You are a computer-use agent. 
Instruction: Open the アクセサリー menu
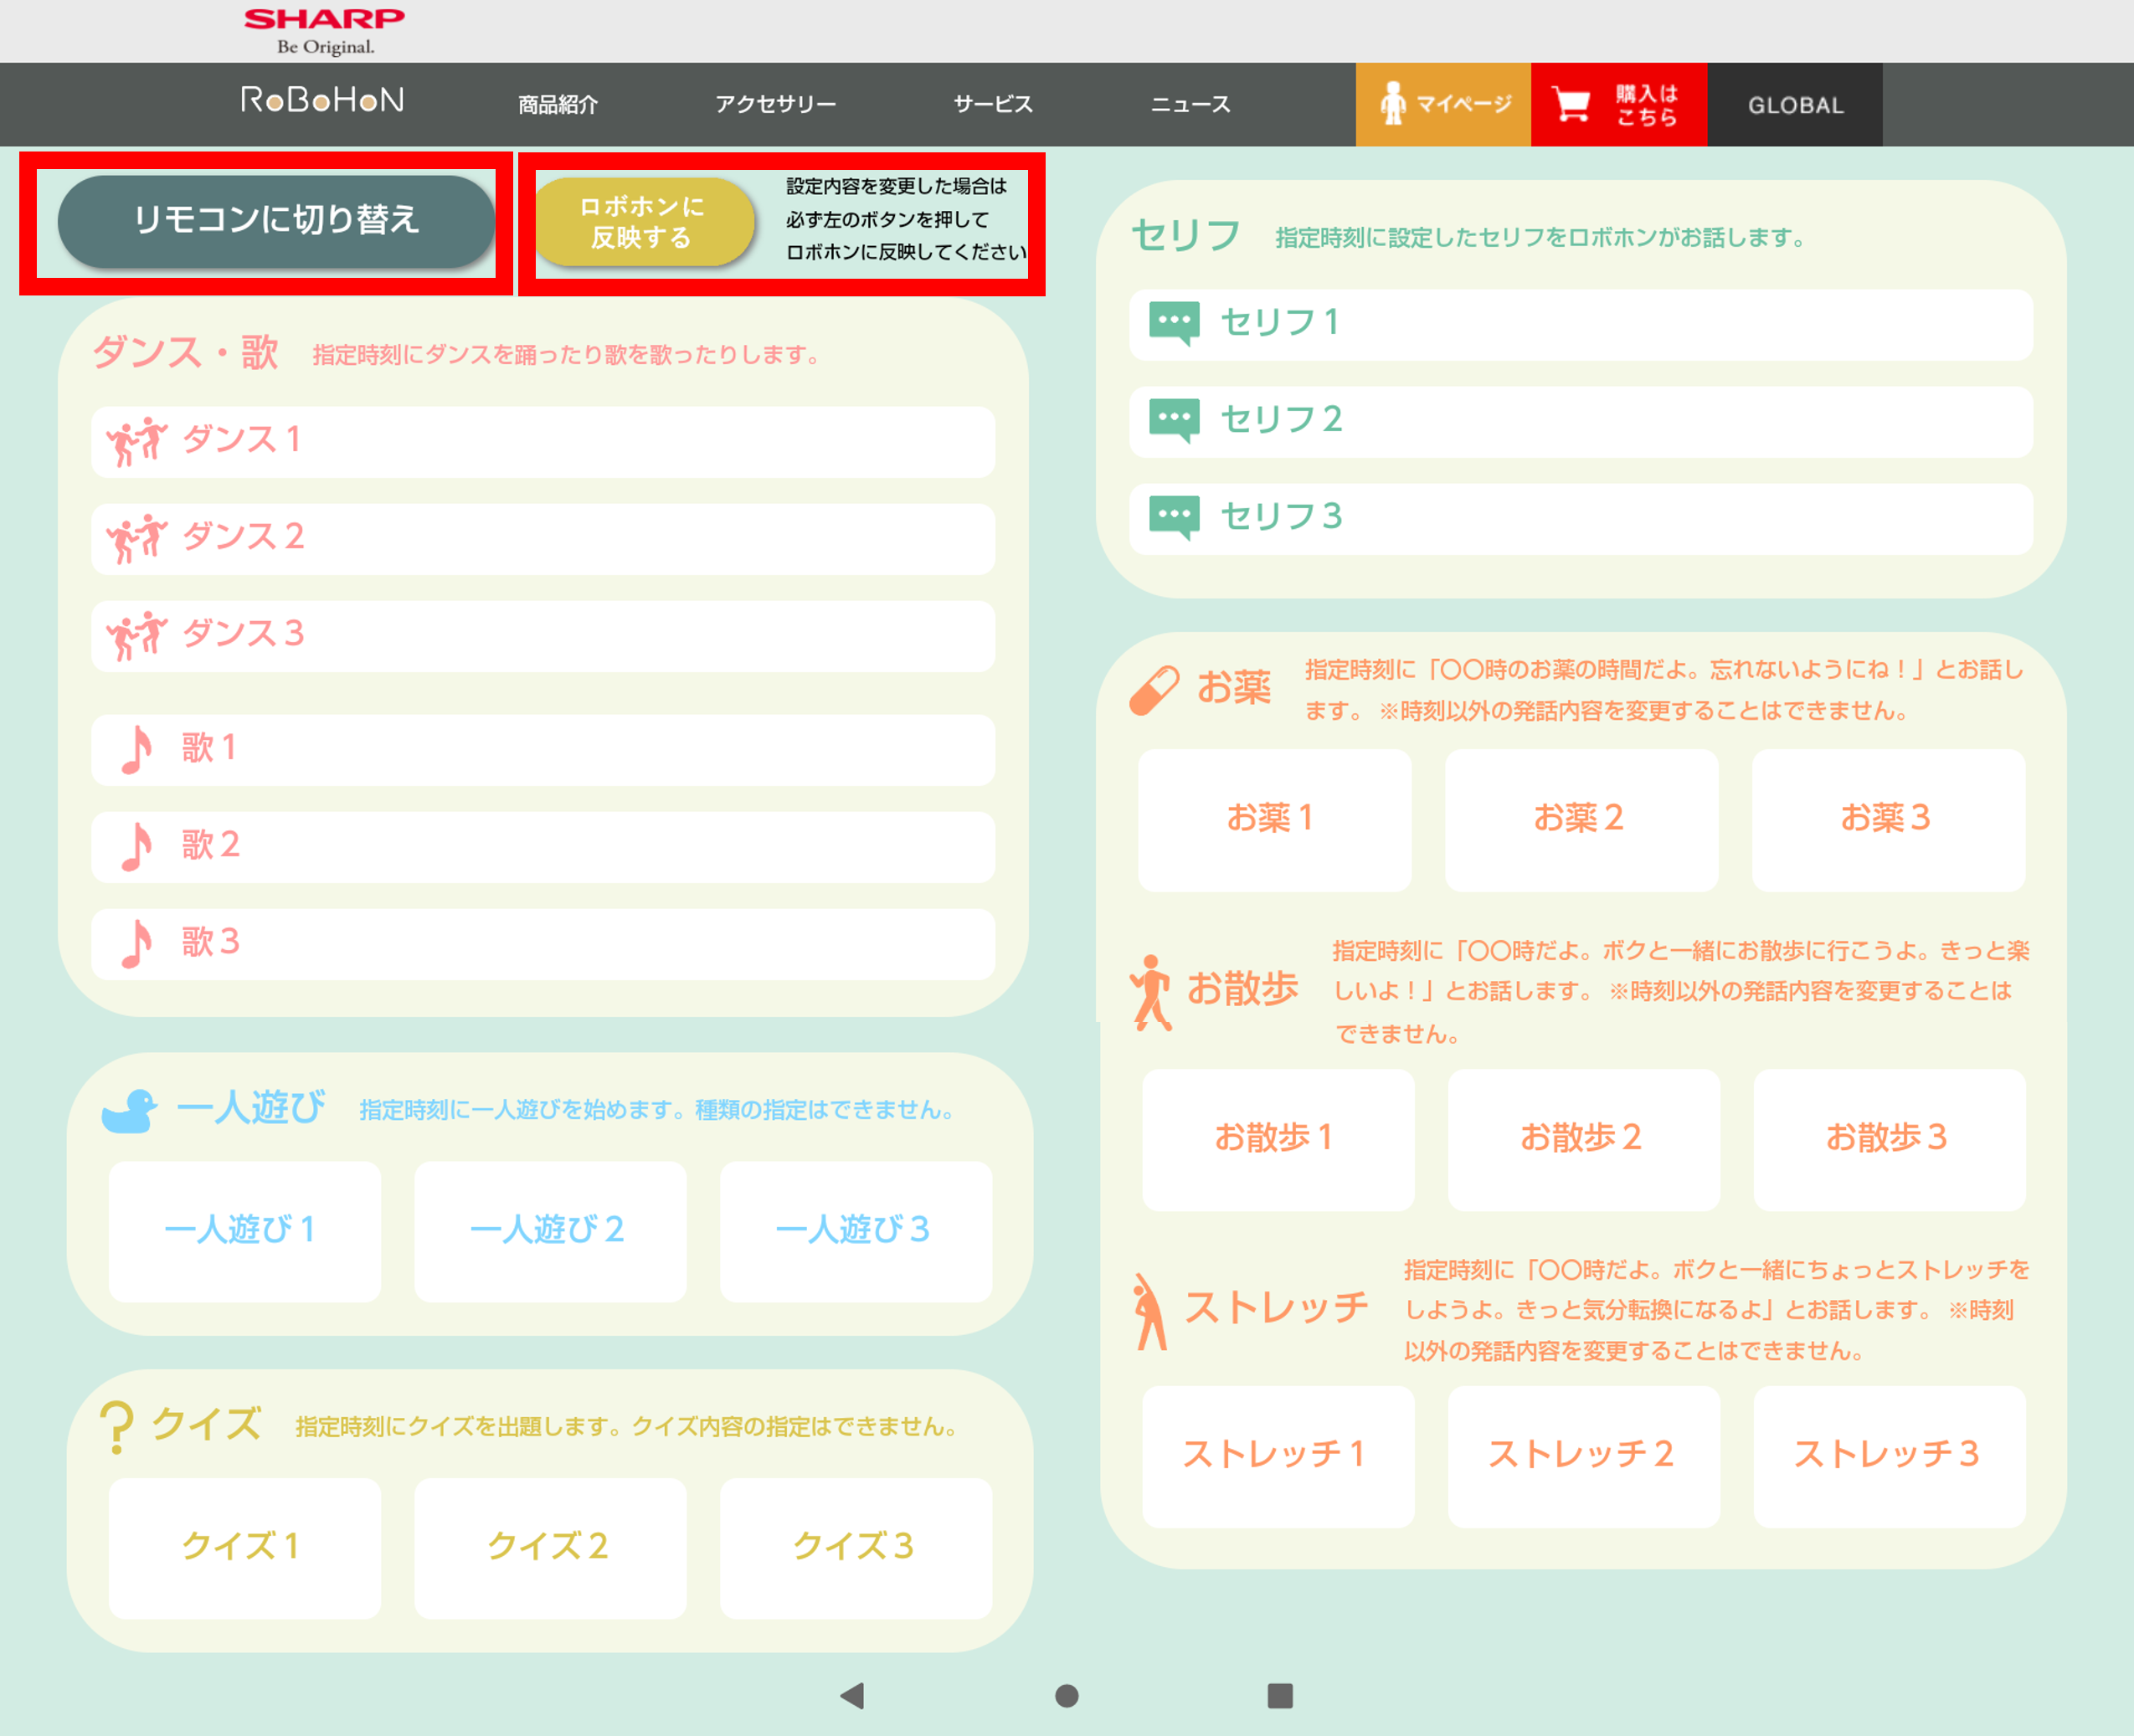point(776,104)
